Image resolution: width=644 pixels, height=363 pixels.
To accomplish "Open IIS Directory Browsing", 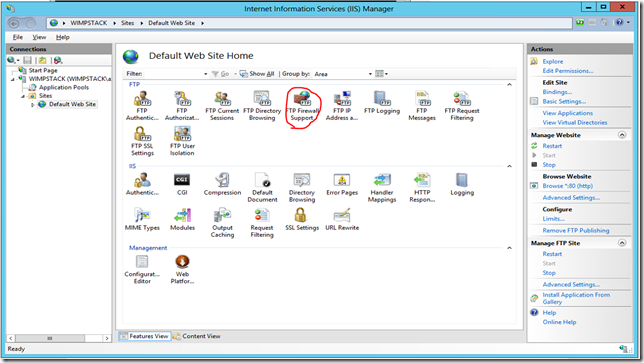I will (x=302, y=188).
